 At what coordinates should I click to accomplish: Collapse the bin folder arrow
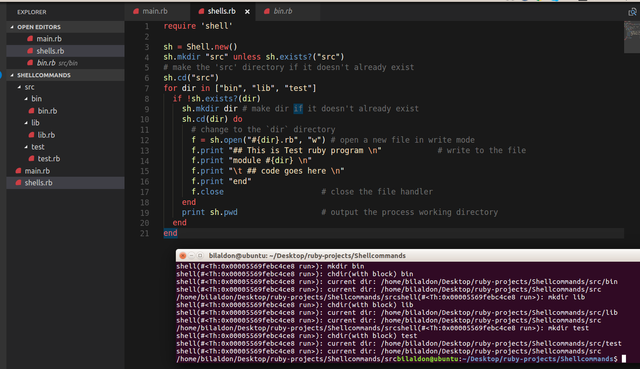(26, 99)
